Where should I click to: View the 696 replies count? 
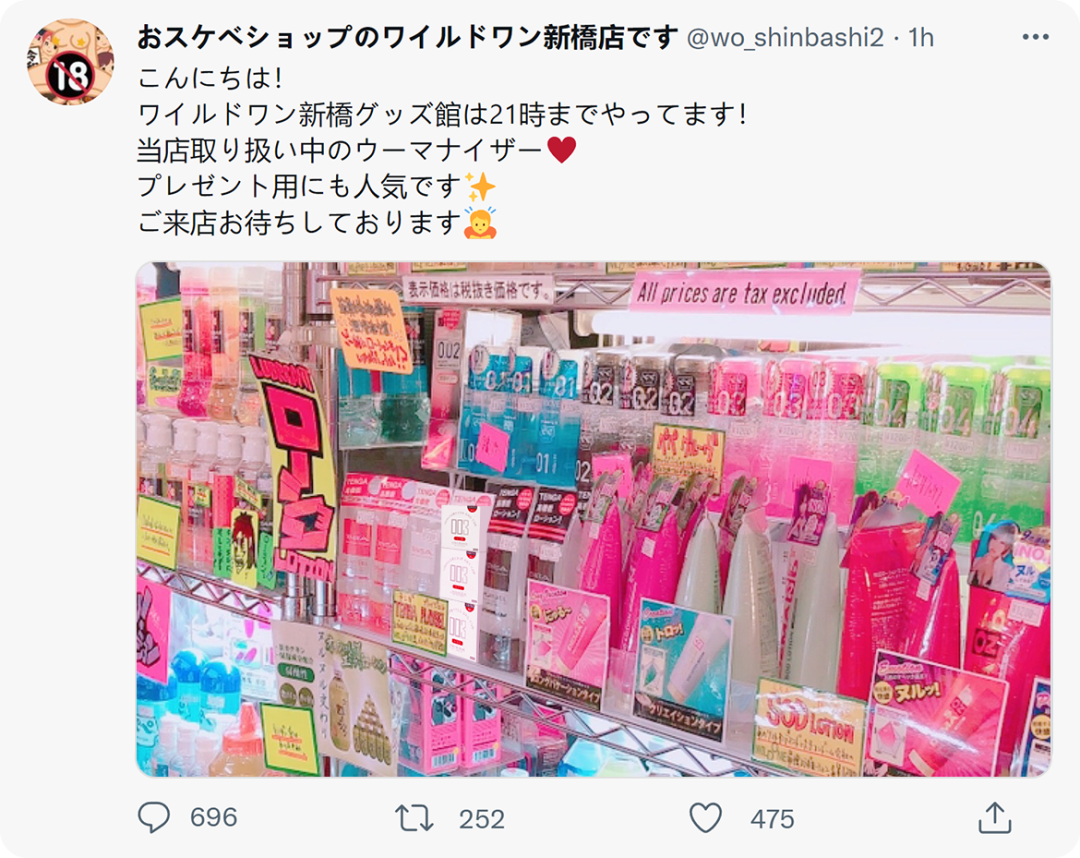click(x=214, y=817)
